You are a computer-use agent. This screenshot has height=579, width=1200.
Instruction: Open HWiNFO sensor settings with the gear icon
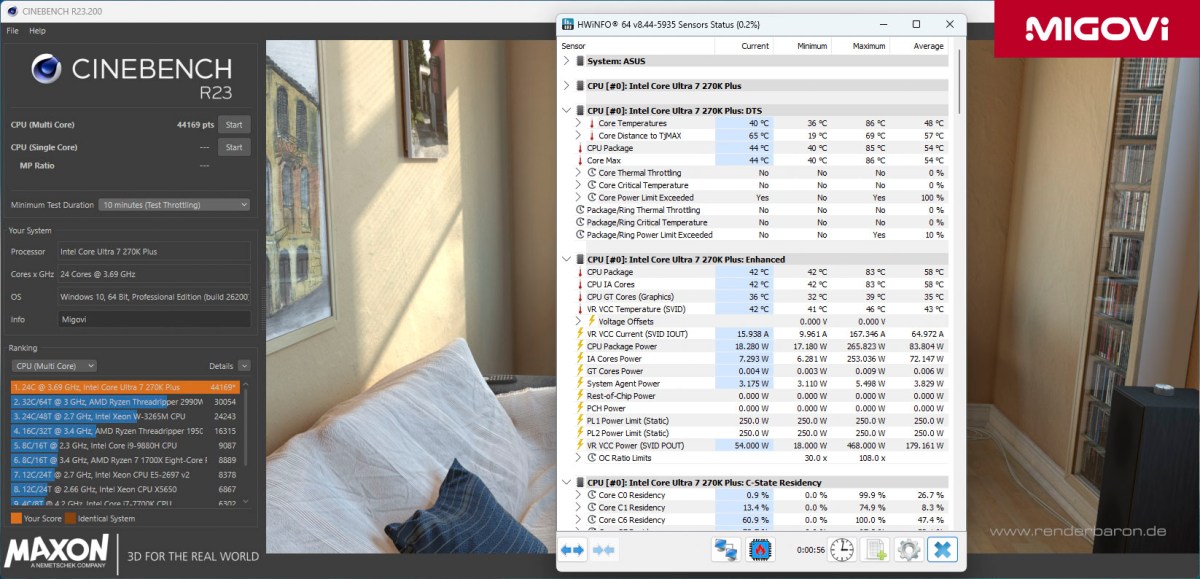click(x=908, y=550)
